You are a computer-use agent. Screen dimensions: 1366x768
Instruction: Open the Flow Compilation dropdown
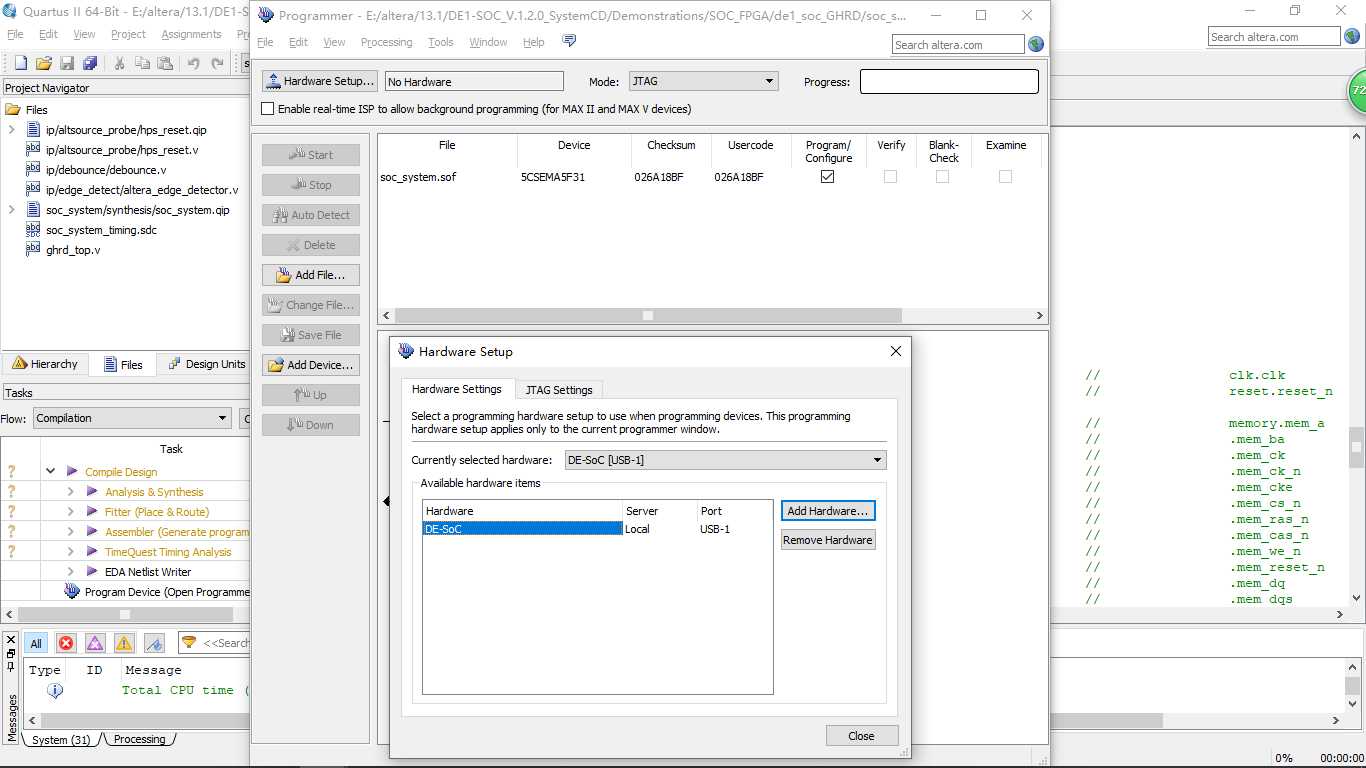[132, 418]
